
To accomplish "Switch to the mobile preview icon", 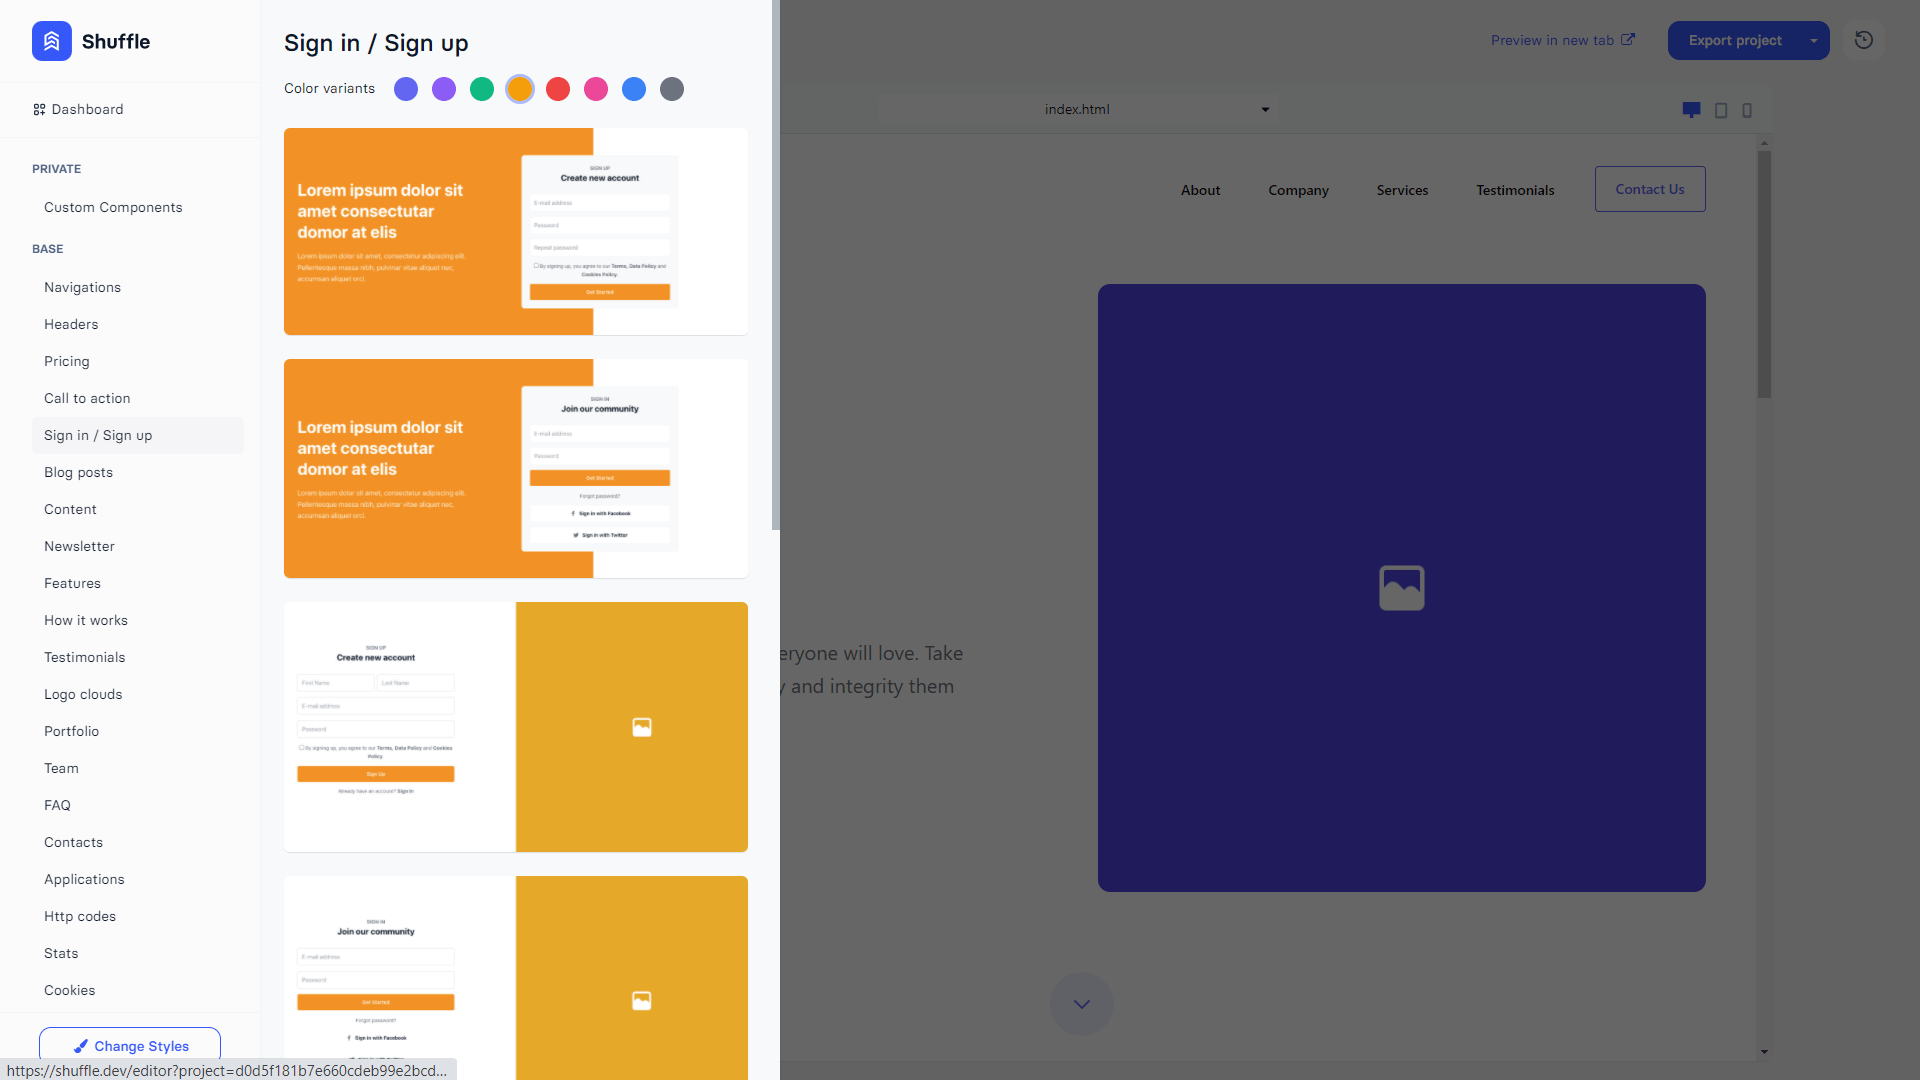I will pyautogui.click(x=1747, y=110).
